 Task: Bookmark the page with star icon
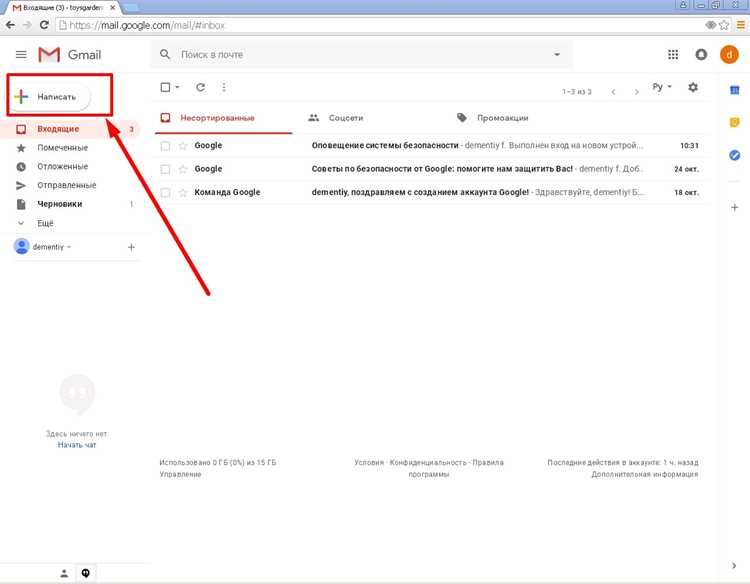pyautogui.click(x=724, y=25)
